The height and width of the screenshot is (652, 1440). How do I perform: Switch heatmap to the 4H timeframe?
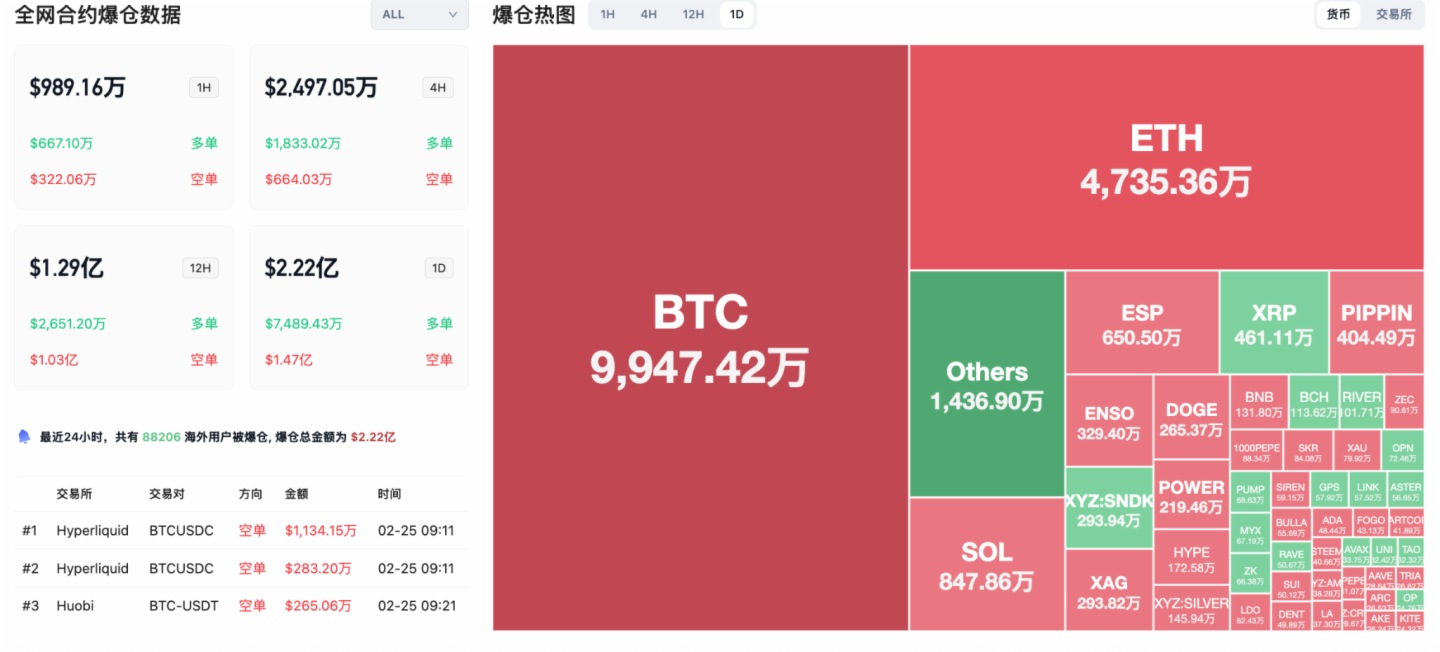click(x=648, y=14)
